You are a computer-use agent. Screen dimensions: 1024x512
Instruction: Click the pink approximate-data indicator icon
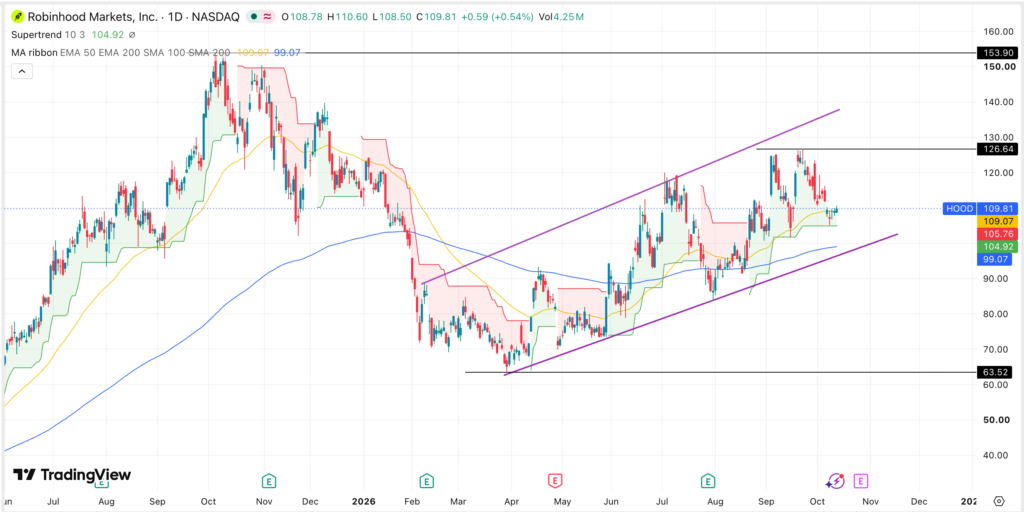[x=267, y=18]
